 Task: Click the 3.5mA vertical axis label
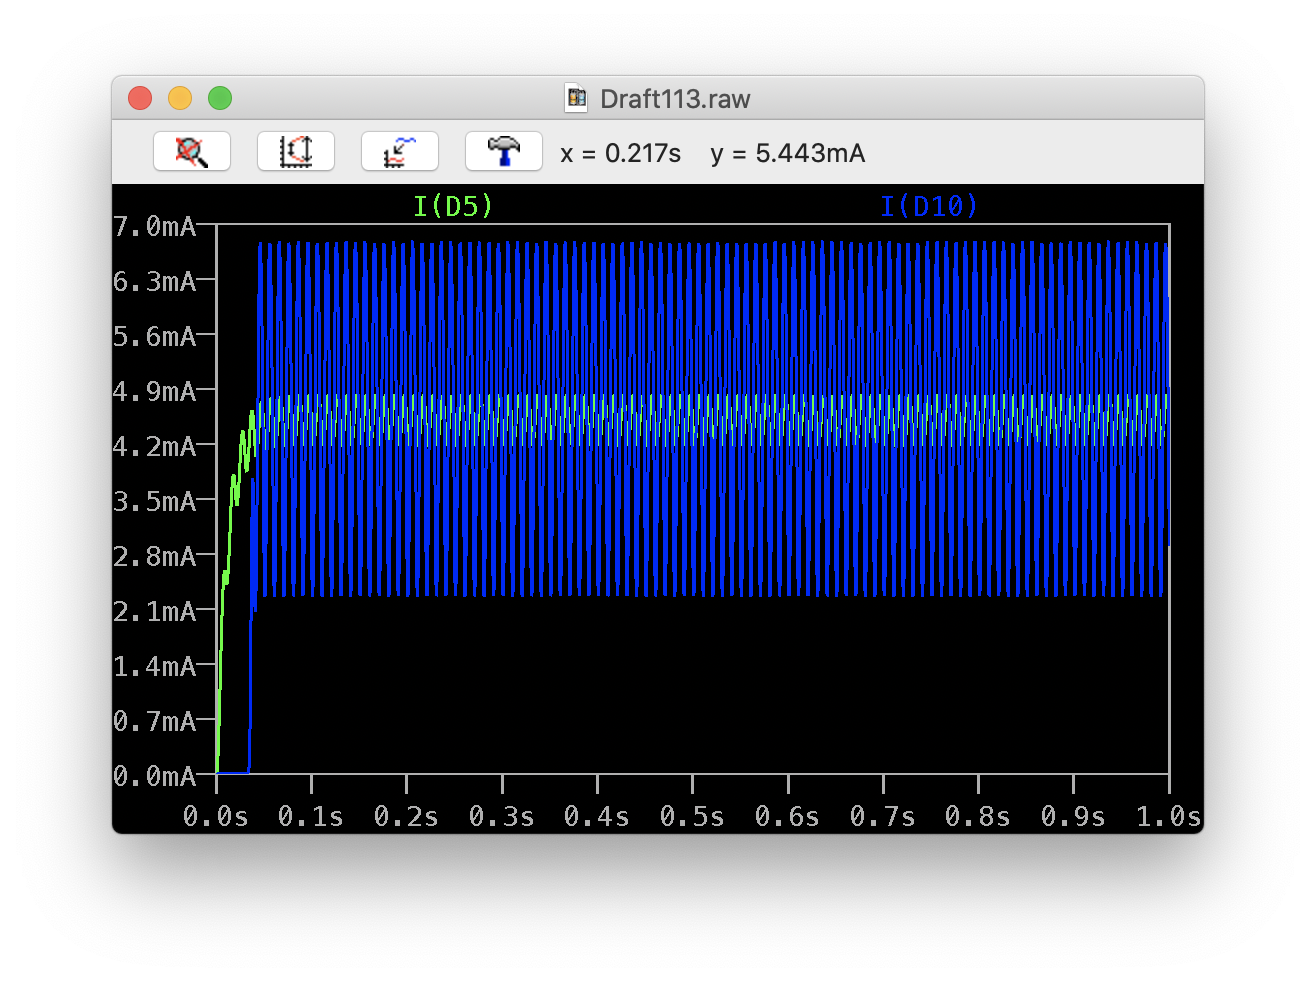pyautogui.click(x=155, y=502)
